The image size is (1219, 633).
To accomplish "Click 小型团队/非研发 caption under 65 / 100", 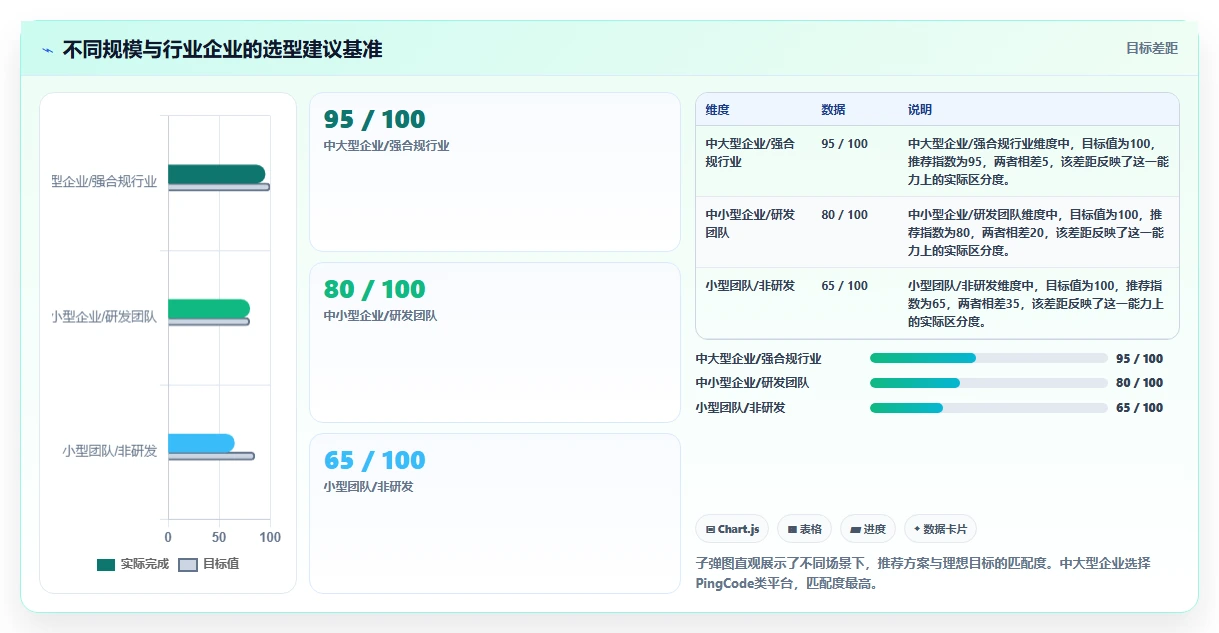I will tap(368, 487).
